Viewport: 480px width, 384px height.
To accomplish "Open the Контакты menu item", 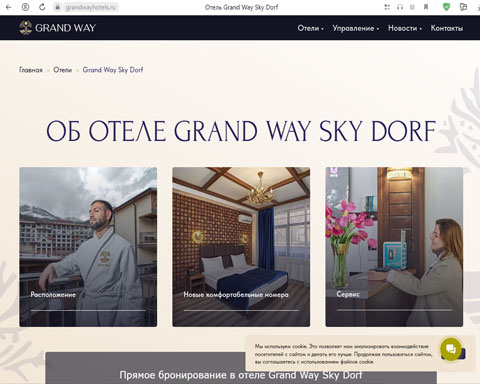I will click(x=447, y=28).
